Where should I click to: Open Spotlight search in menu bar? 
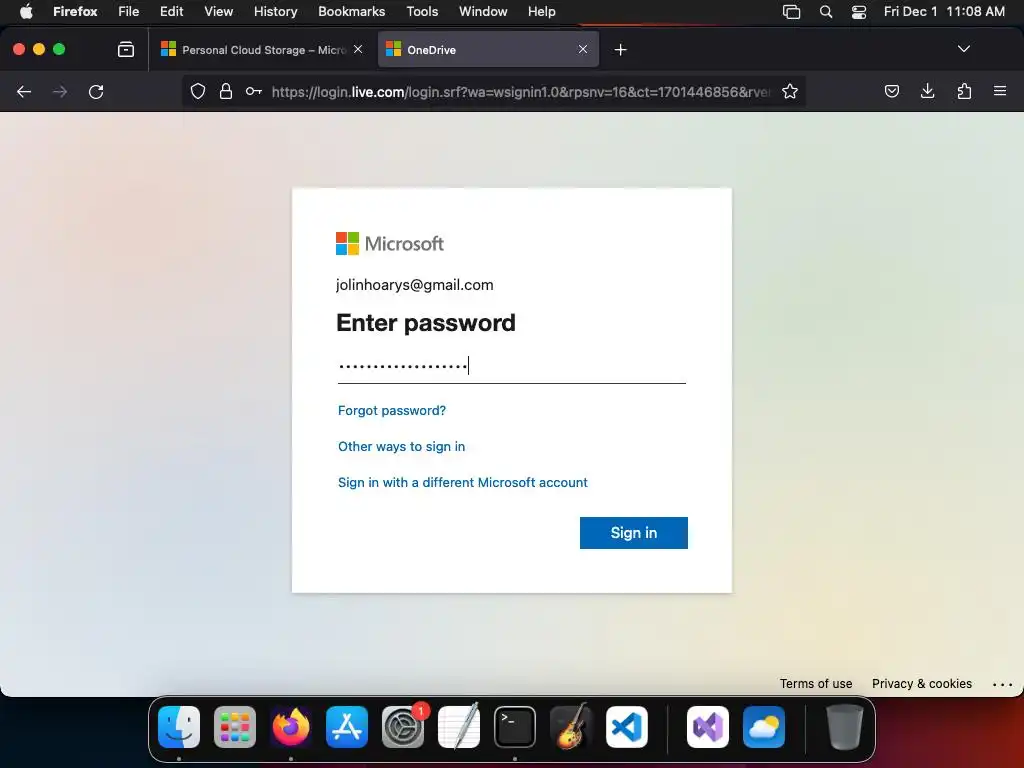click(x=826, y=12)
